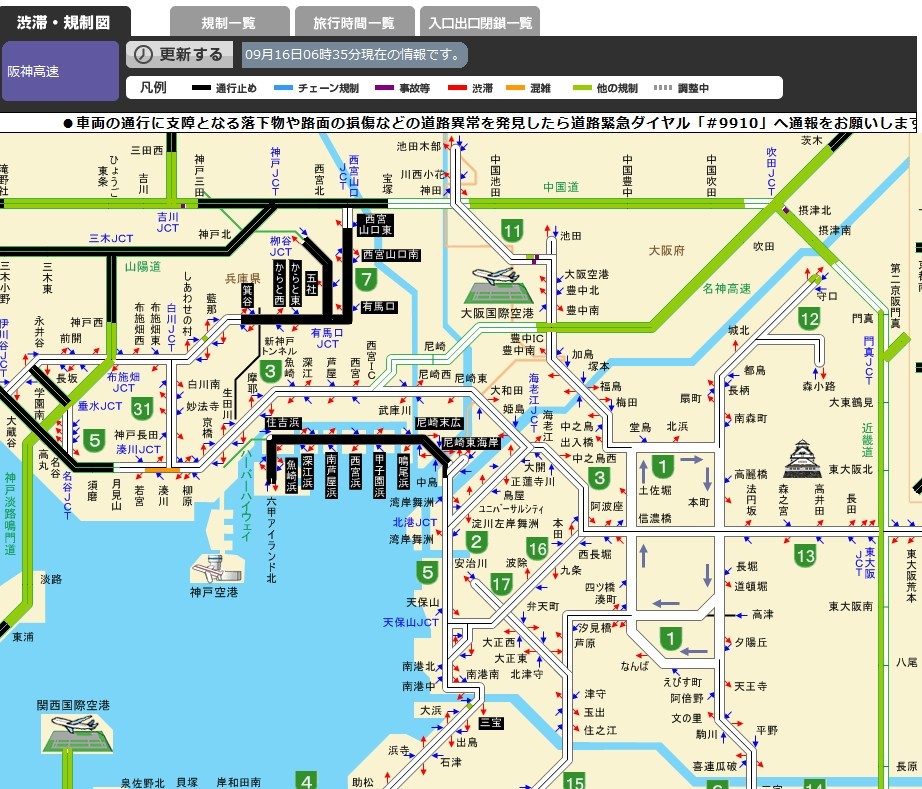Select the 西宮山口南 closure label
The width and height of the screenshot is (922, 789).
tap(393, 256)
